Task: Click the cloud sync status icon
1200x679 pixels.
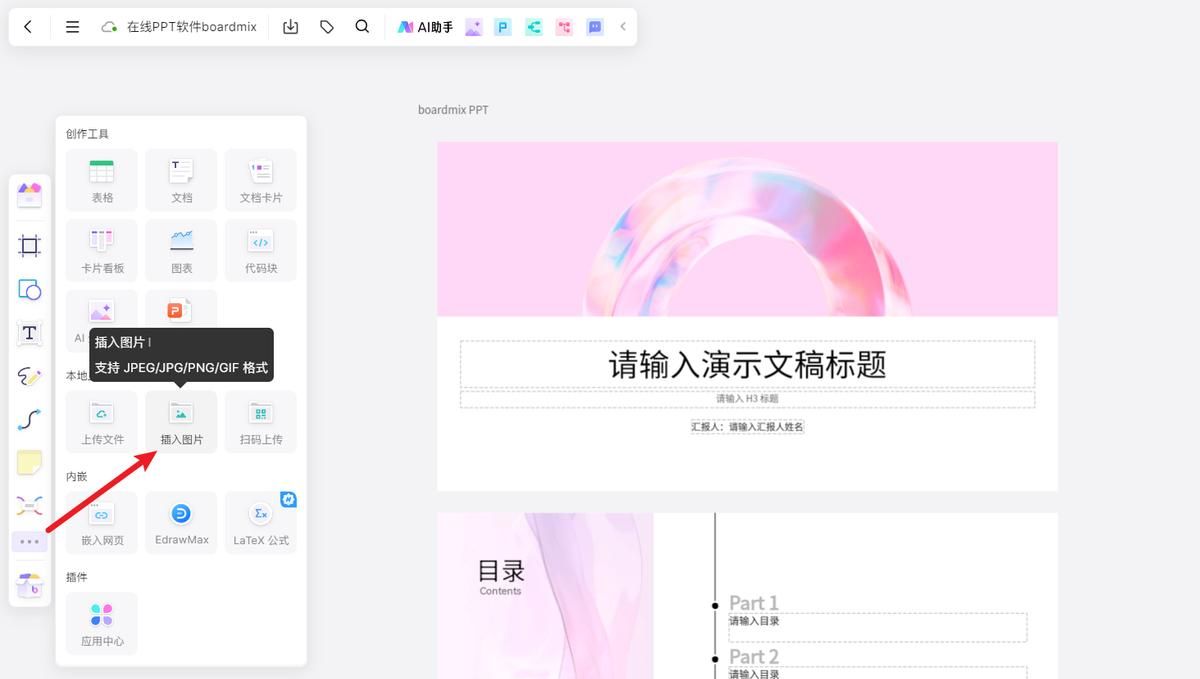Action: click(109, 27)
